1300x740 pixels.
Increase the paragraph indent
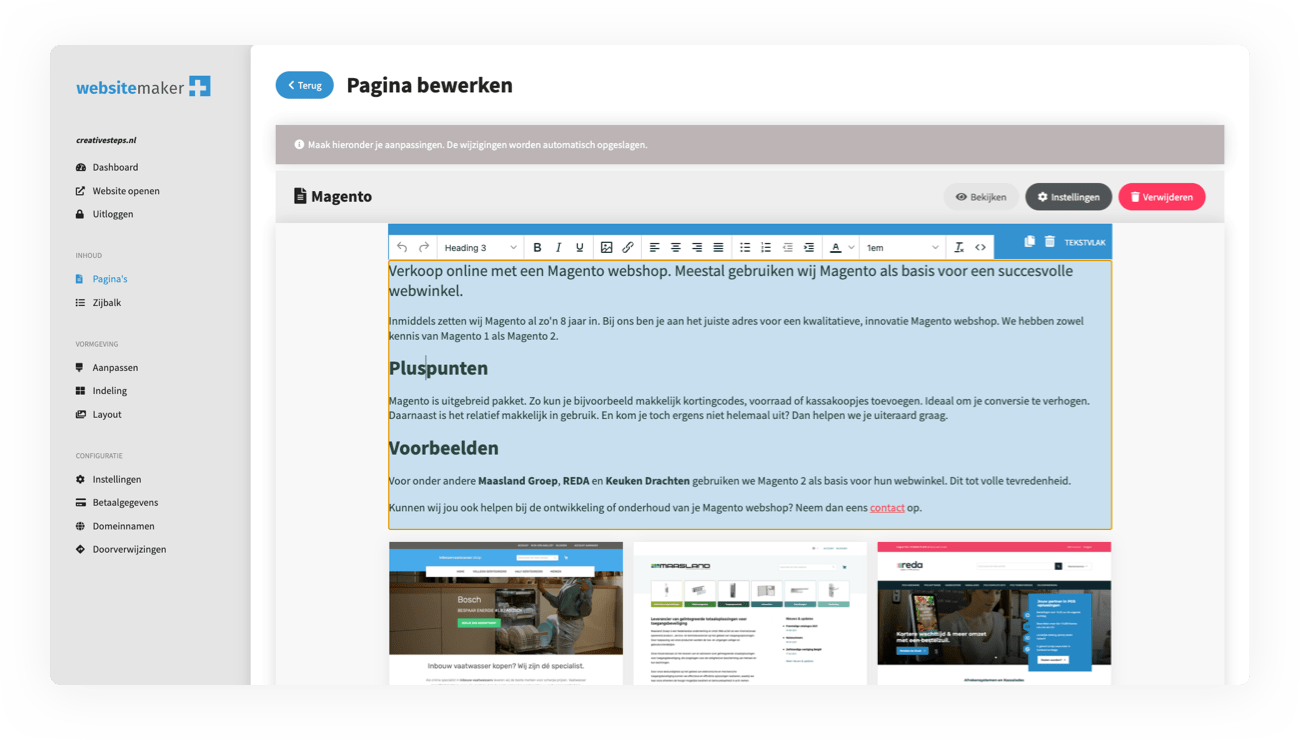click(x=809, y=247)
